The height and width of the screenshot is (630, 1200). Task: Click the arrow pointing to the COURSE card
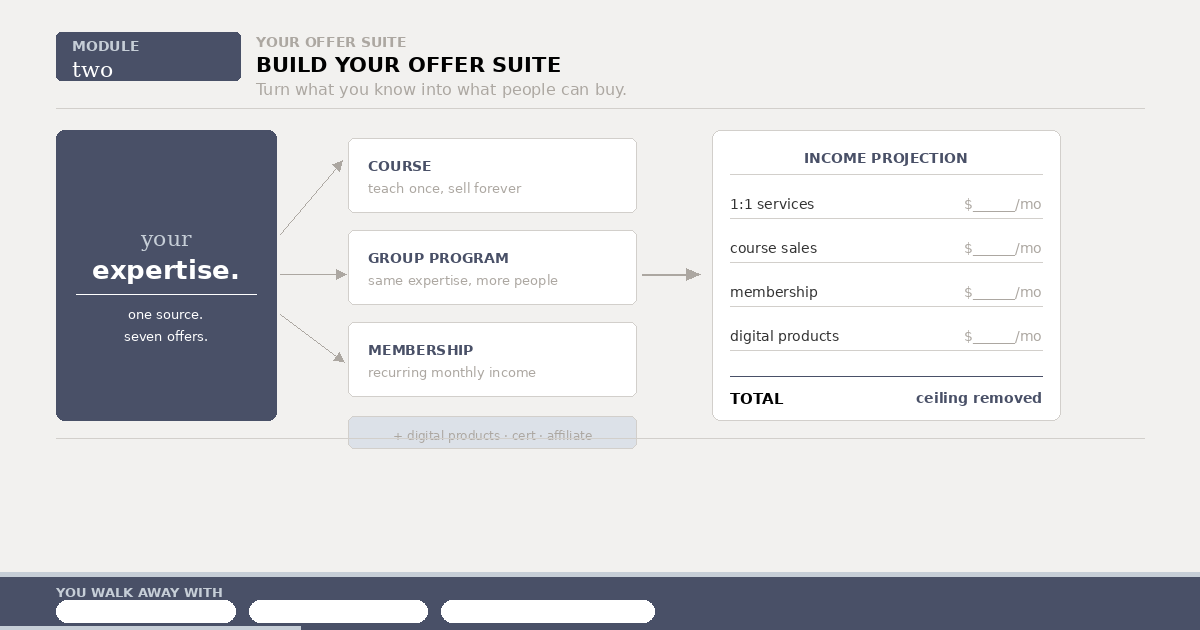(311, 198)
